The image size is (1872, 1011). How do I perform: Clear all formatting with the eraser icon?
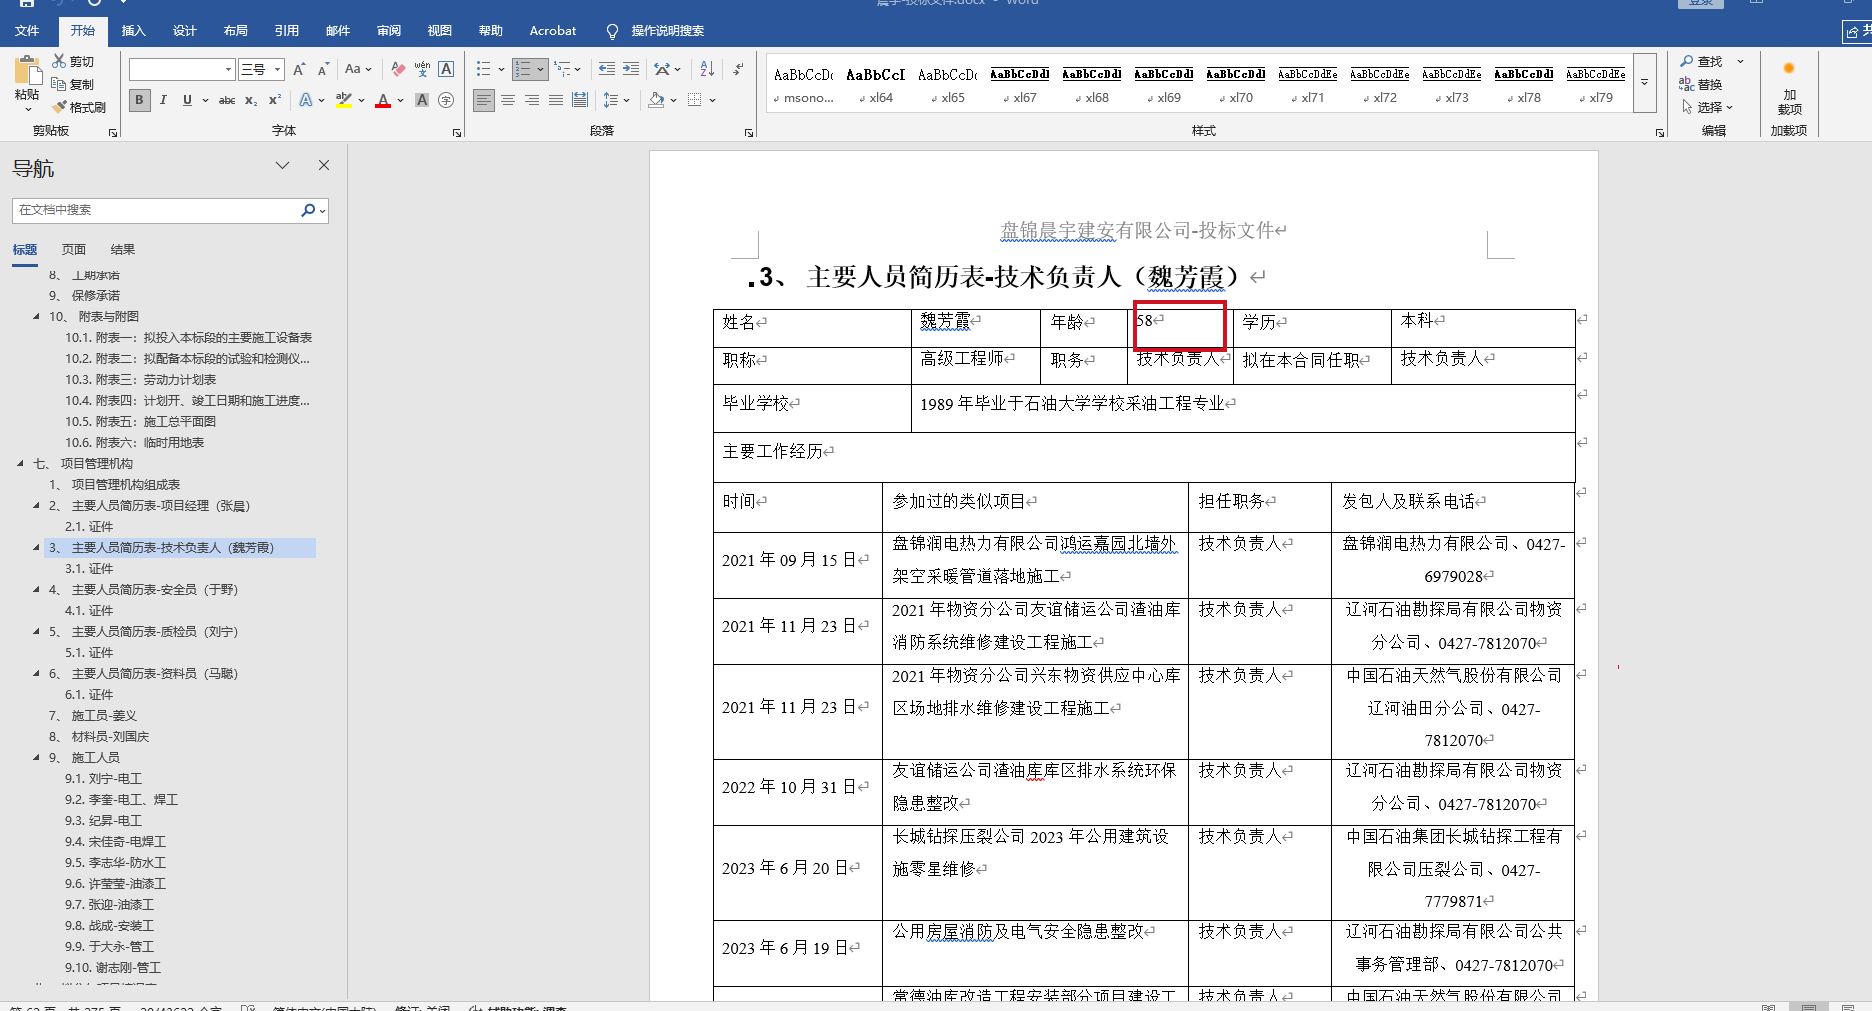[398, 69]
